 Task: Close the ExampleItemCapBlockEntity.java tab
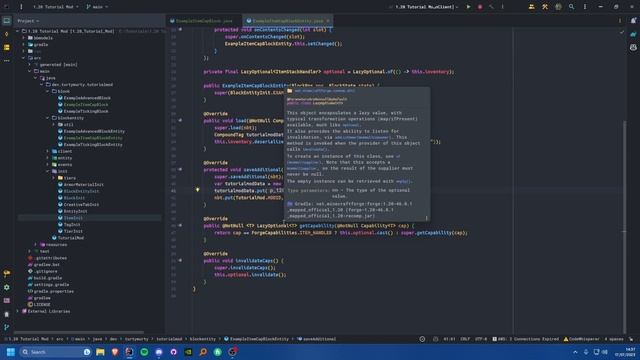[x=328, y=20]
